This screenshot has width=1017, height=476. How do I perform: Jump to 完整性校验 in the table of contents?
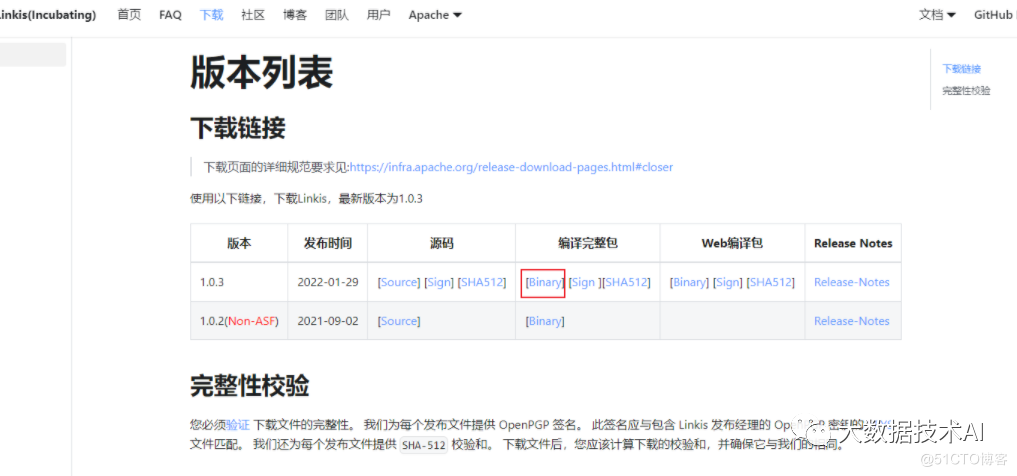click(966, 91)
